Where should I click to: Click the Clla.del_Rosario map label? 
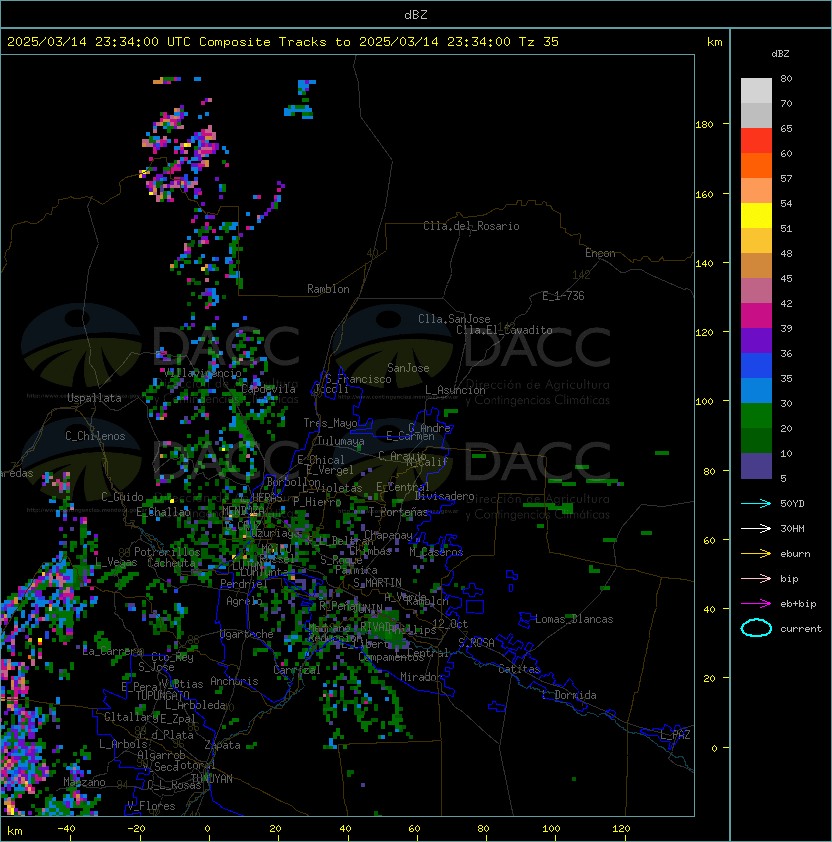coord(471,226)
